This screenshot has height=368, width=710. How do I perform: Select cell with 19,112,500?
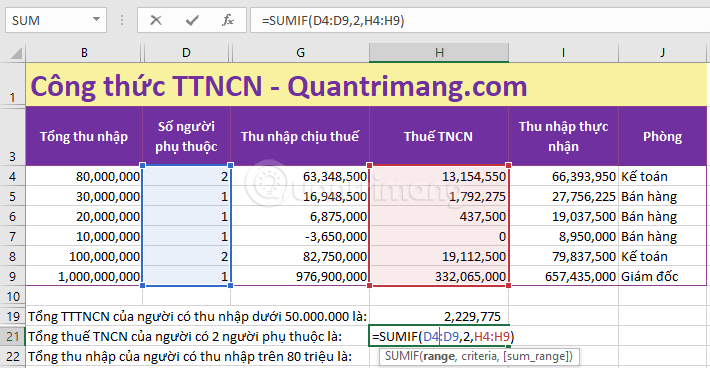(x=439, y=256)
